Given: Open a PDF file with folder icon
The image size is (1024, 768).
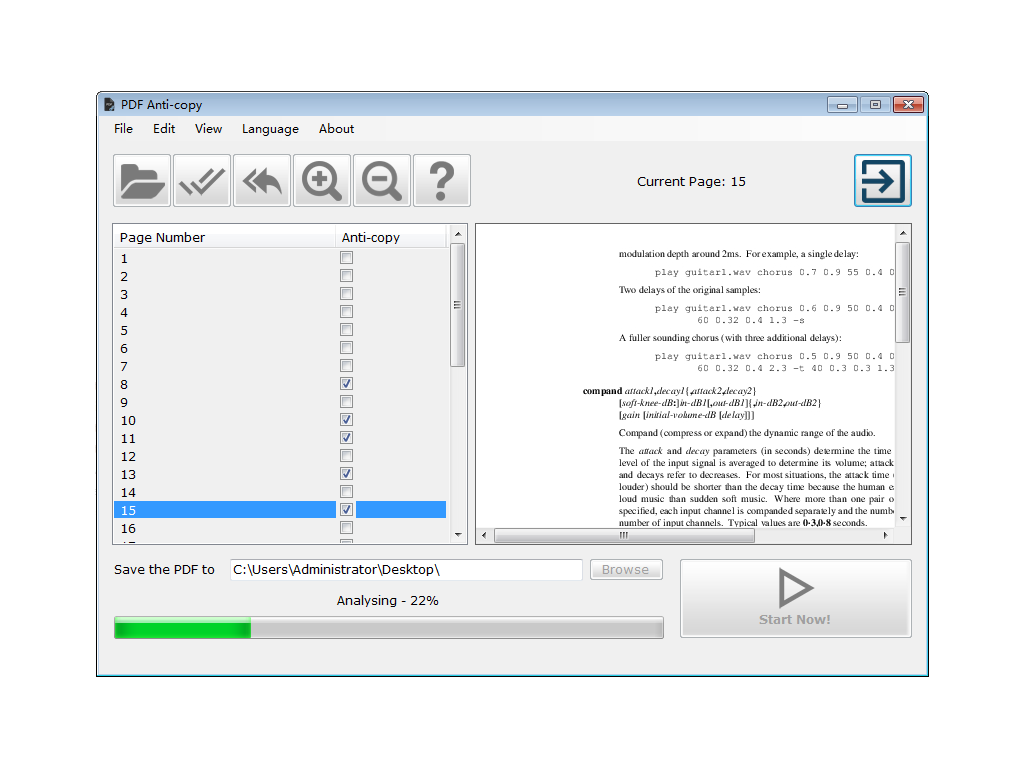Looking at the screenshot, I should (142, 181).
